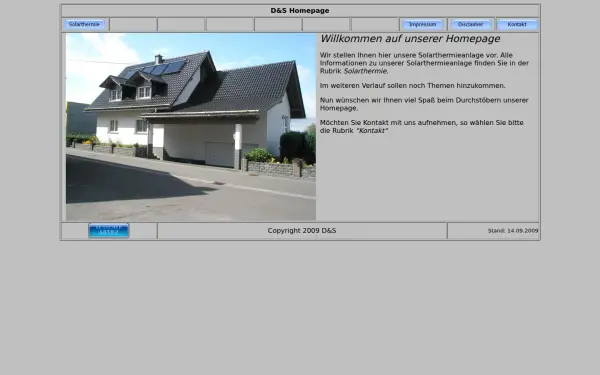Click 'Nun wünschen wir Ihnen viel Spaß' paragraph
Screen dimensions: 600x375
[x=424, y=104]
